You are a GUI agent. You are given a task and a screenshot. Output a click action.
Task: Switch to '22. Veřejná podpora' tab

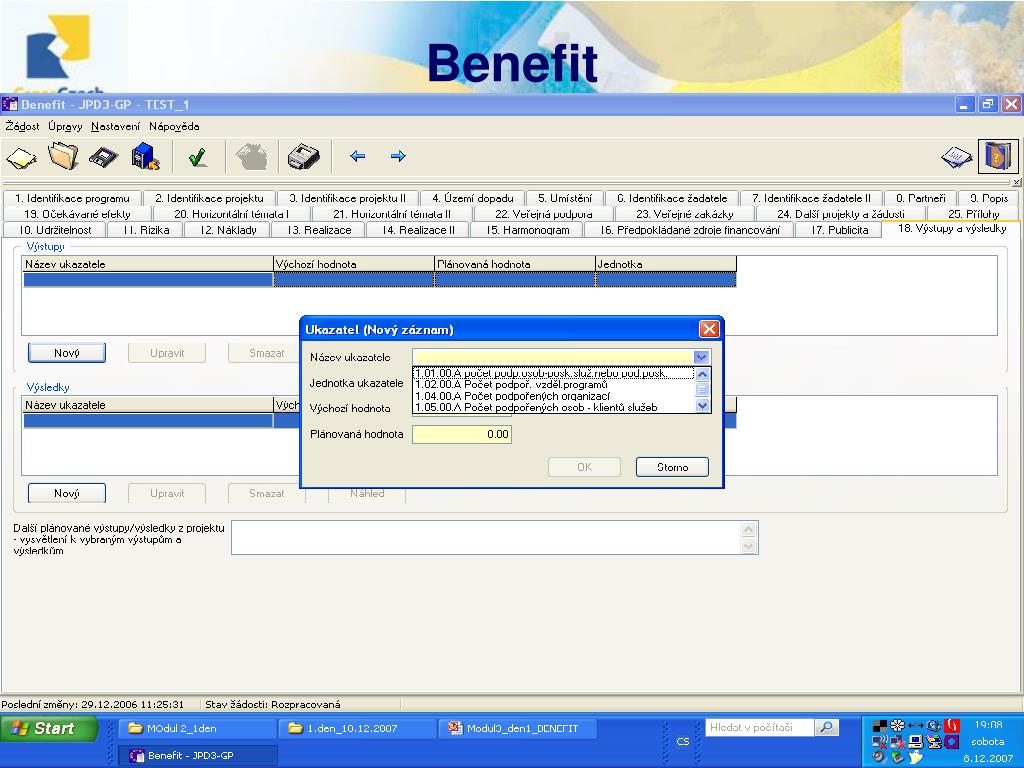[543, 214]
